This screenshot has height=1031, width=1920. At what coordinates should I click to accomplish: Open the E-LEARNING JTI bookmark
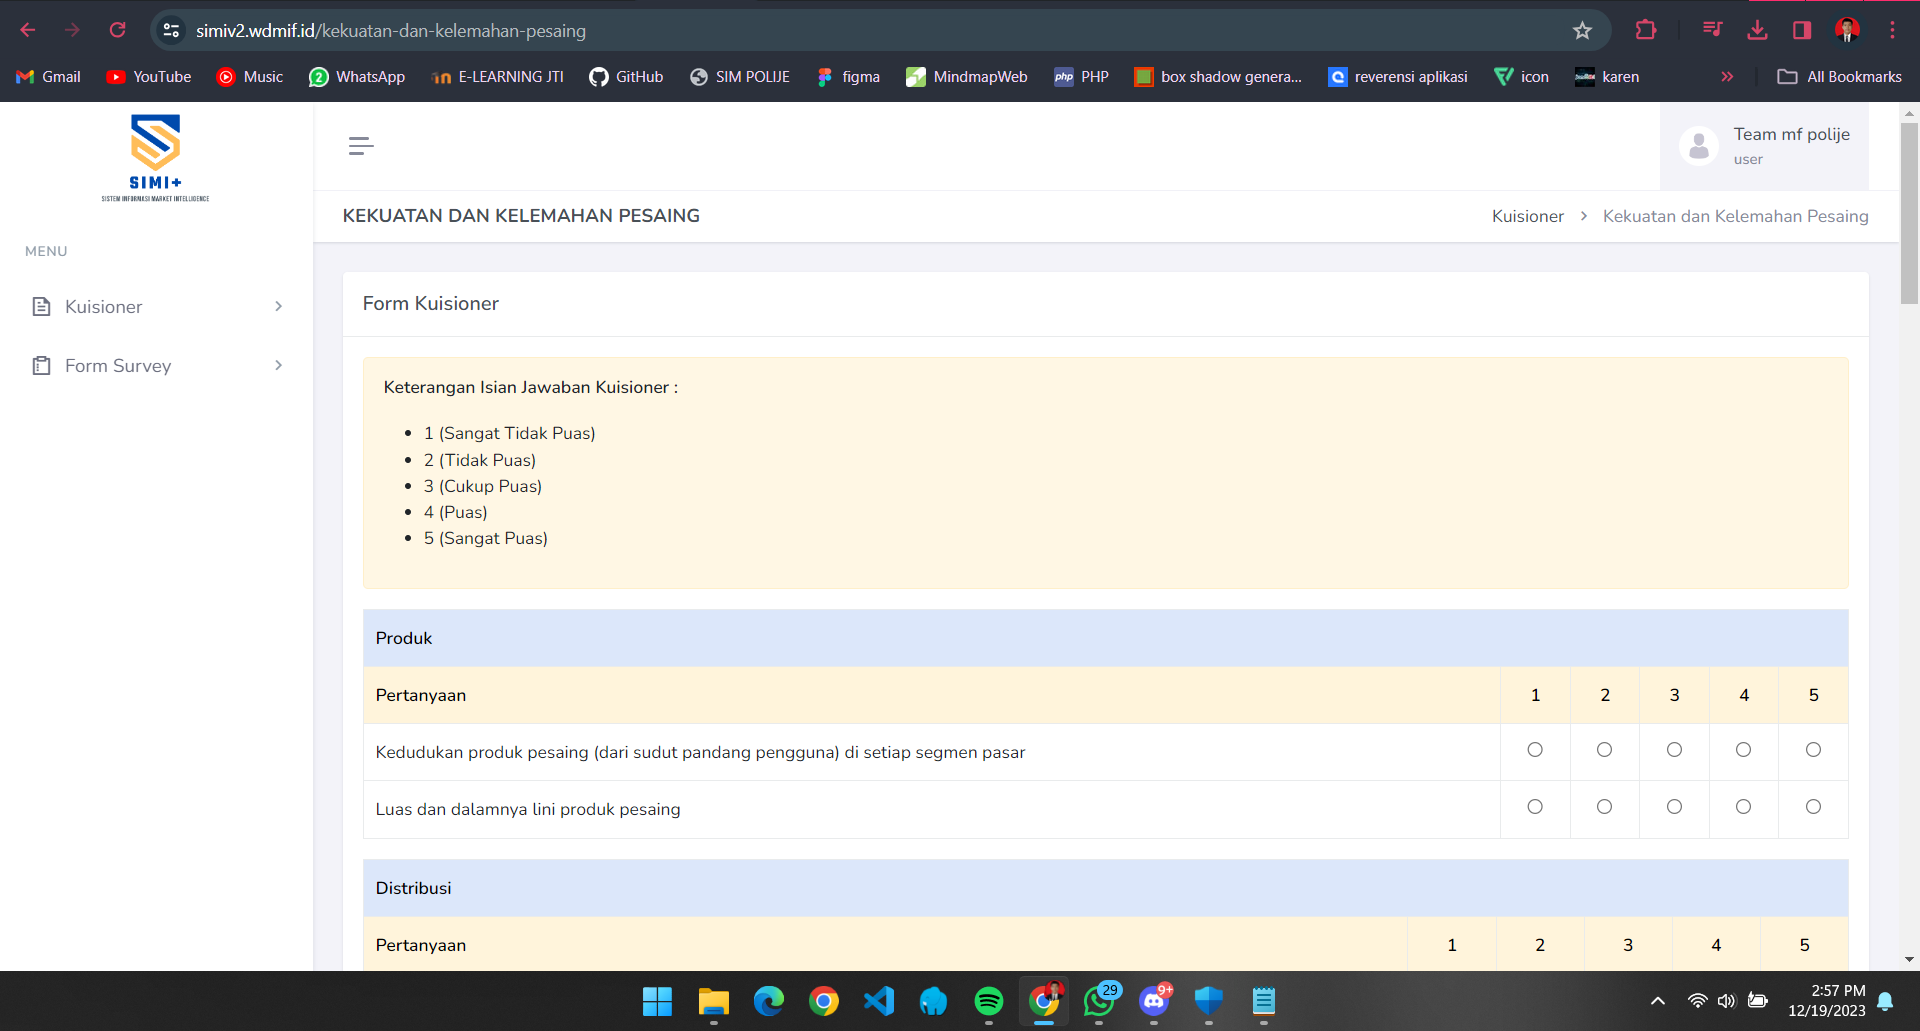pyautogui.click(x=498, y=77)
